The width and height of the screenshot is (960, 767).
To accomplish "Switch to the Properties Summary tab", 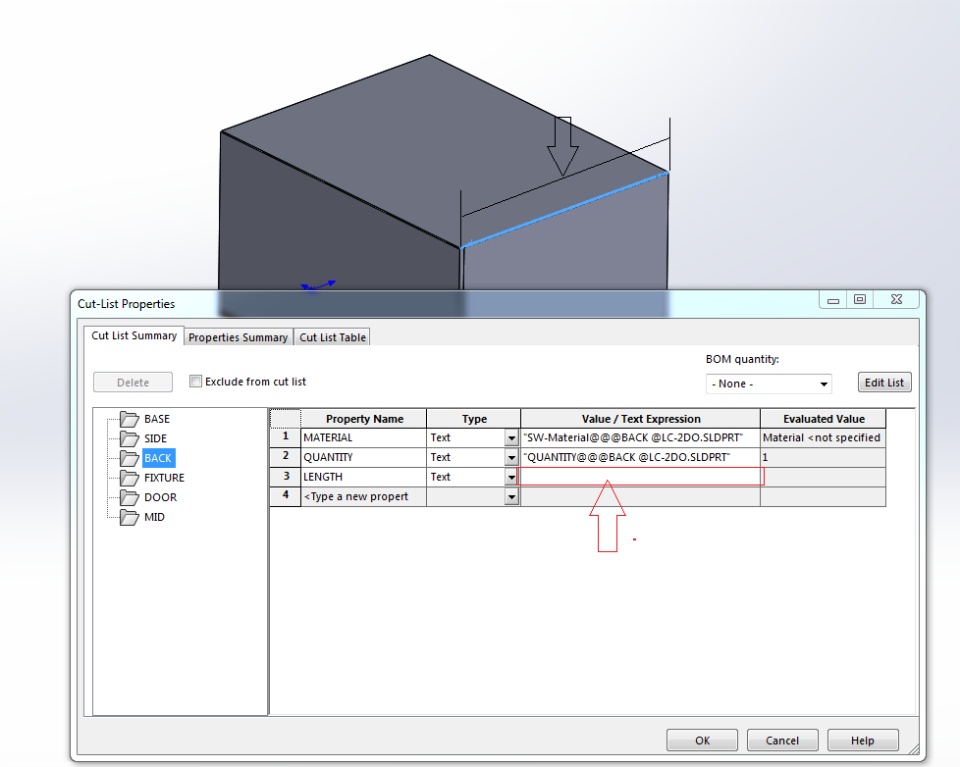I will (238, 337).
